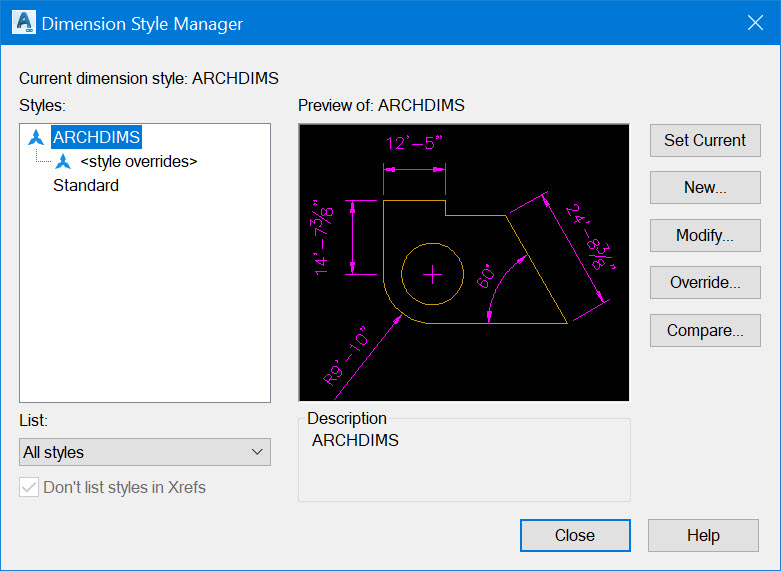
Task: Toggle Don't list styles in Xrefs checkbox
Action: pyautogui.click(x=30, y=488)
